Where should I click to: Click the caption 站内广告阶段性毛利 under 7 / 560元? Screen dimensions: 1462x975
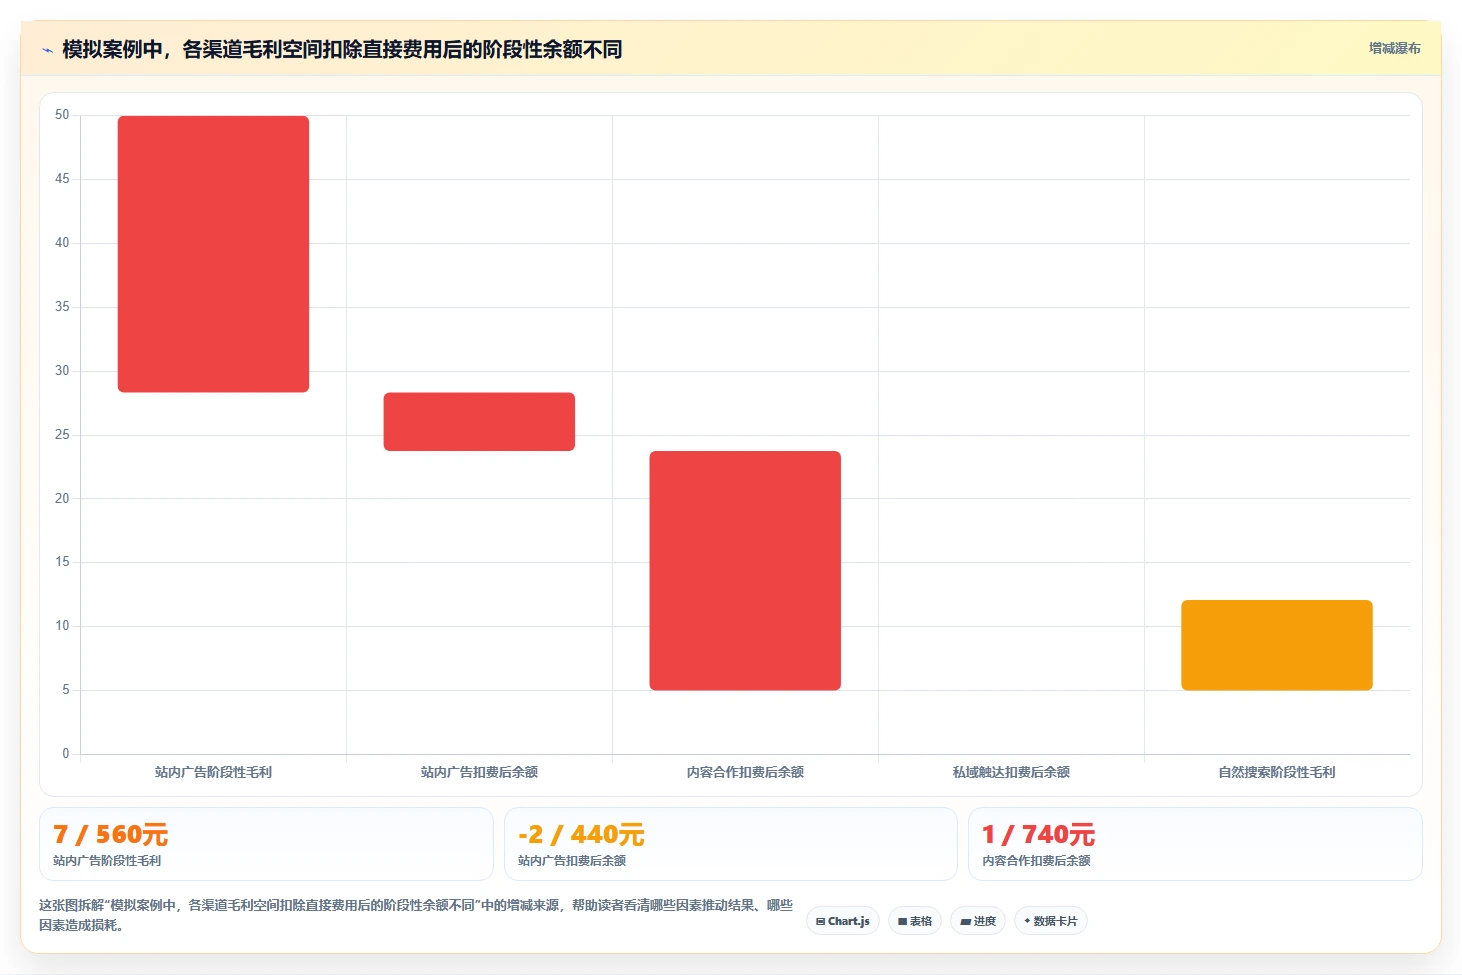(x=107, y=861)
